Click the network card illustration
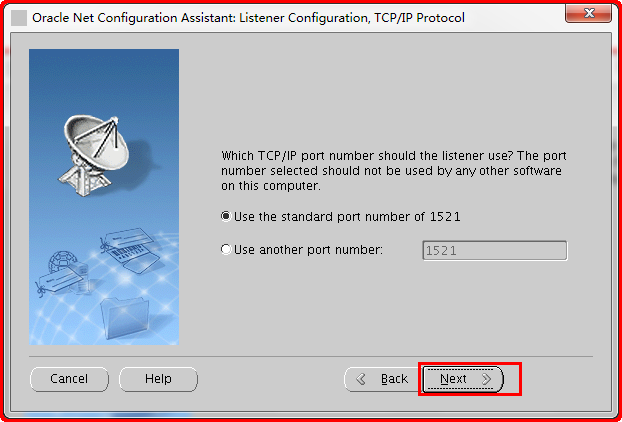Viewport: 622px width, 422px height. tap(128, 252)
